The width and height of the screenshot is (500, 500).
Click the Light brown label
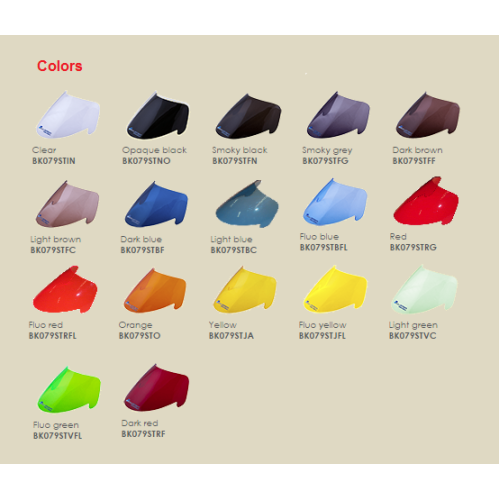tap(56, 240)
